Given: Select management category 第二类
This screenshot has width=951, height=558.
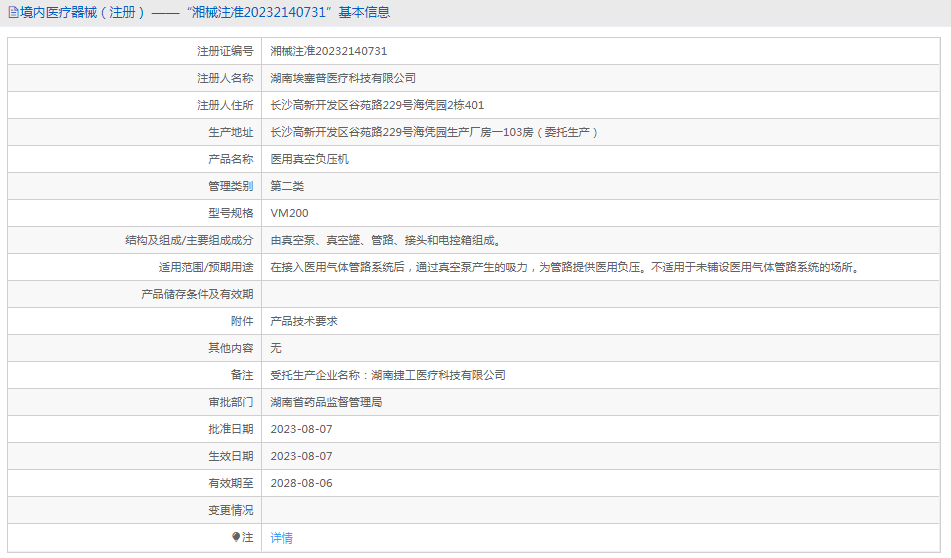Looking at the screenshot, I should pyautogui.click(x=287, y=186).
